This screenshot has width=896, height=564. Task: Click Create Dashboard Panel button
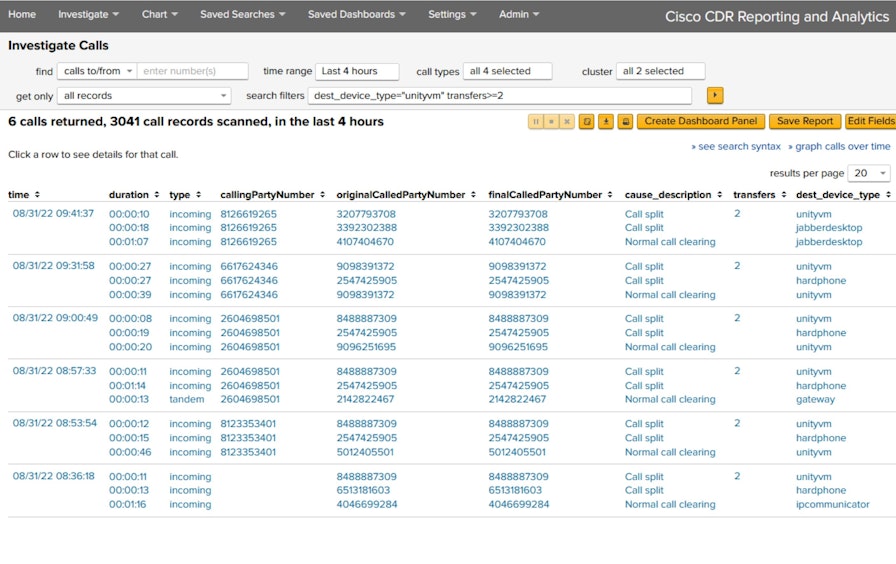tap(700, 121)
